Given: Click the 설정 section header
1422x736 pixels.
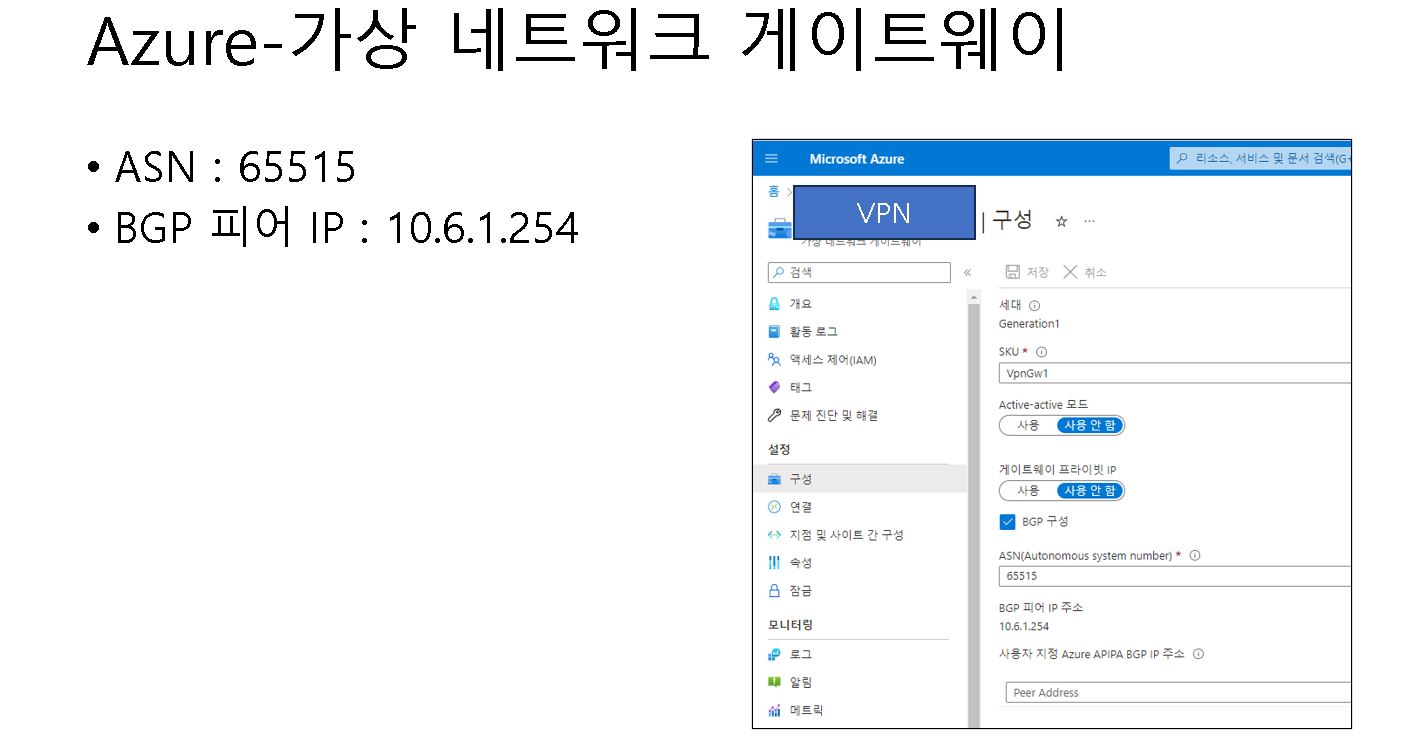Looking at the screenshot, I should coord(779,450).
